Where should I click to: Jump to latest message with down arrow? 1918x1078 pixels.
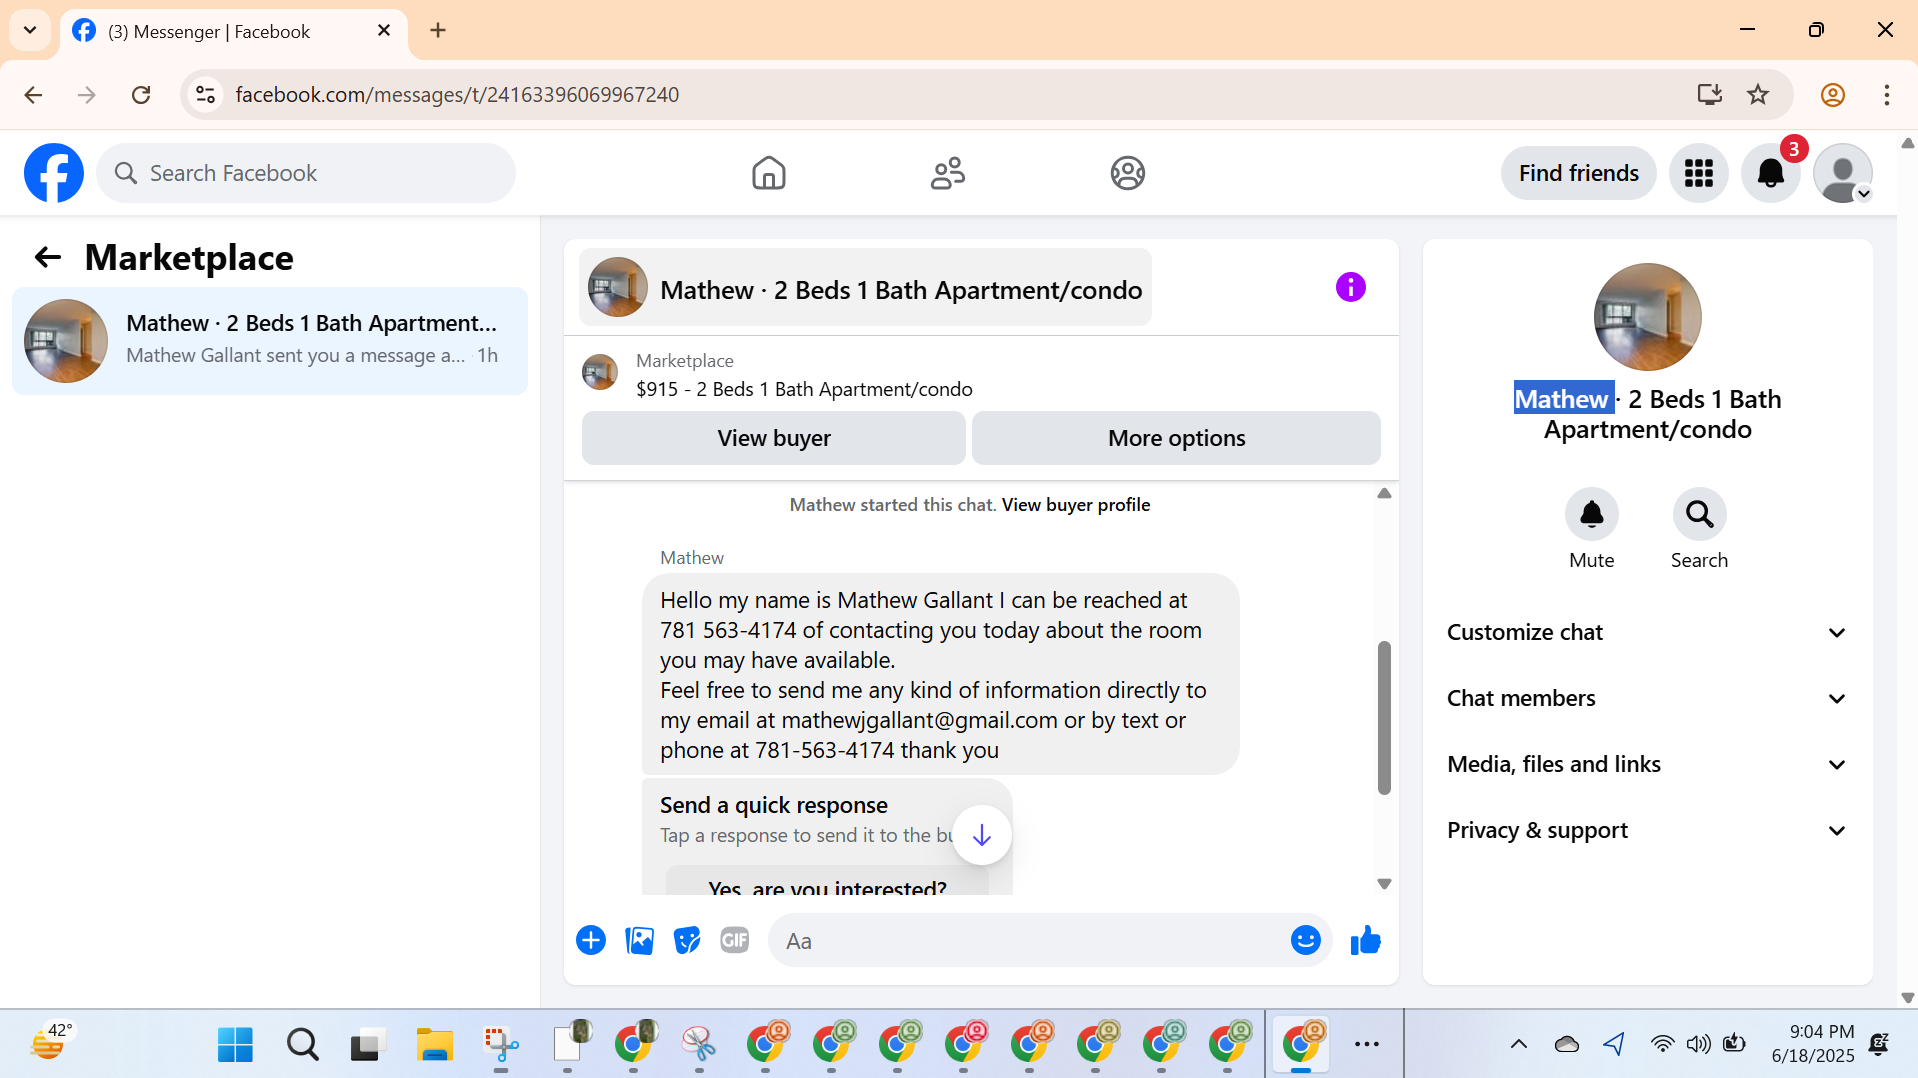click(981, 835)
